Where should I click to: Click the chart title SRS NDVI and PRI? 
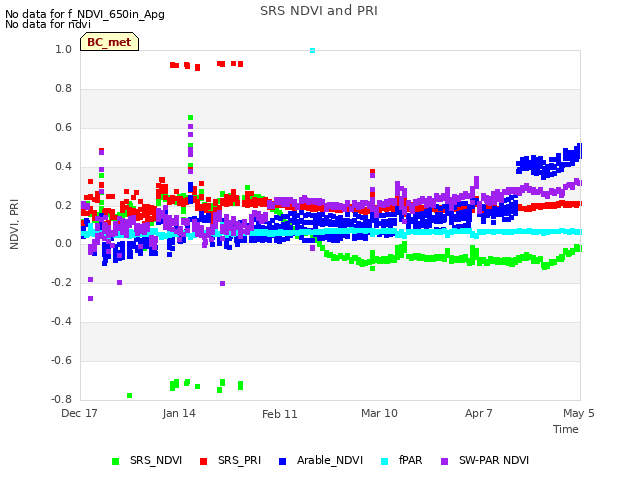click(319, 11)
